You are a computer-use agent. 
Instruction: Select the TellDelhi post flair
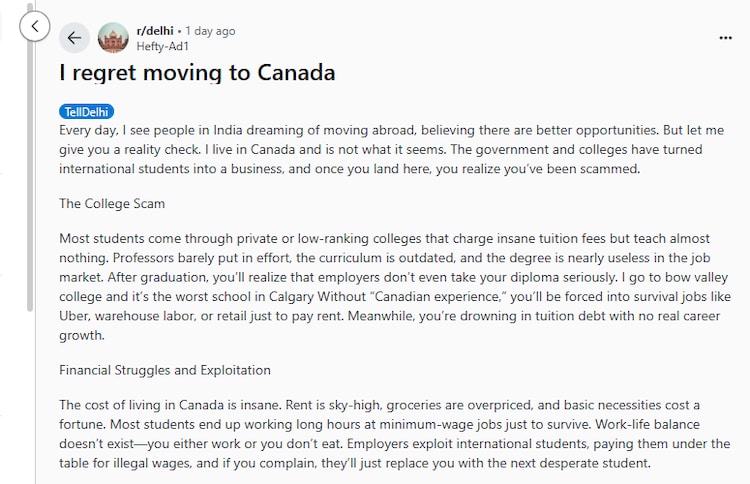coord(87,112)
